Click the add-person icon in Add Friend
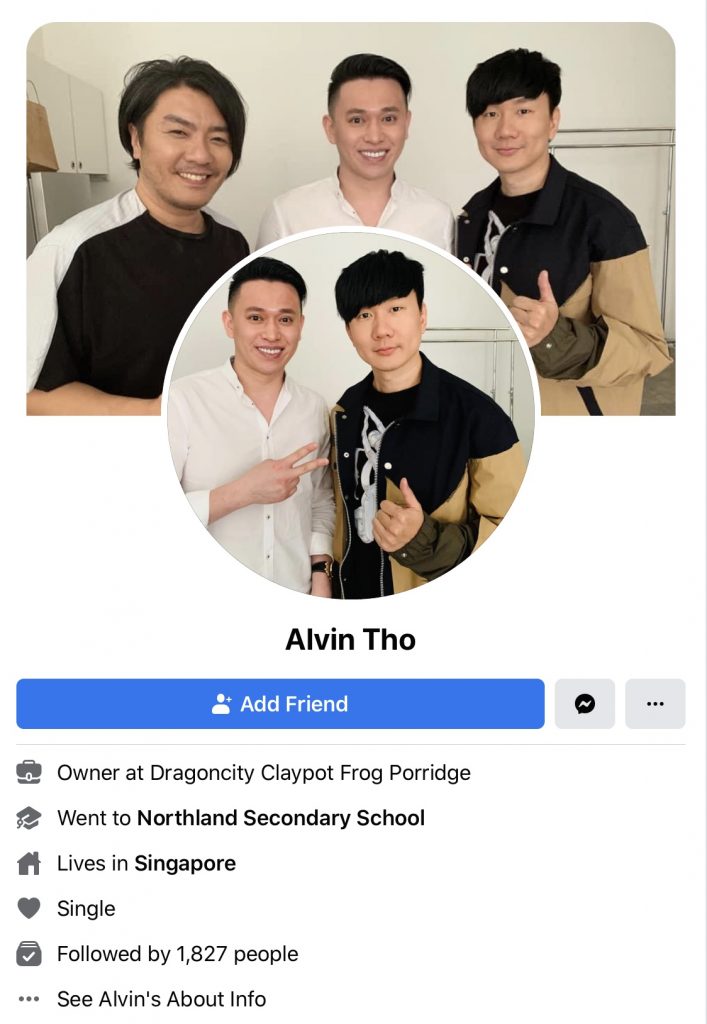 222,703
